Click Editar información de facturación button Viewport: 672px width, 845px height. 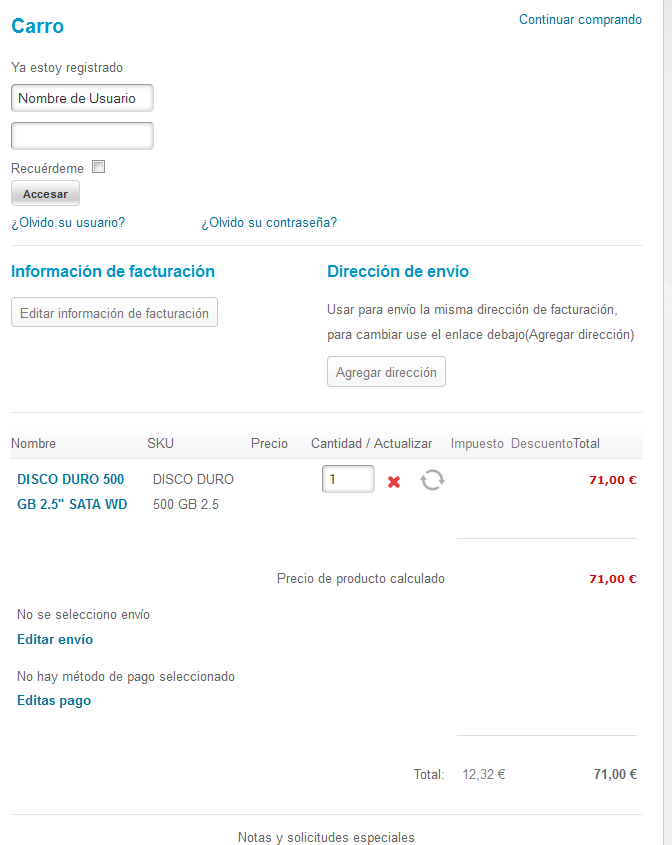114,313
